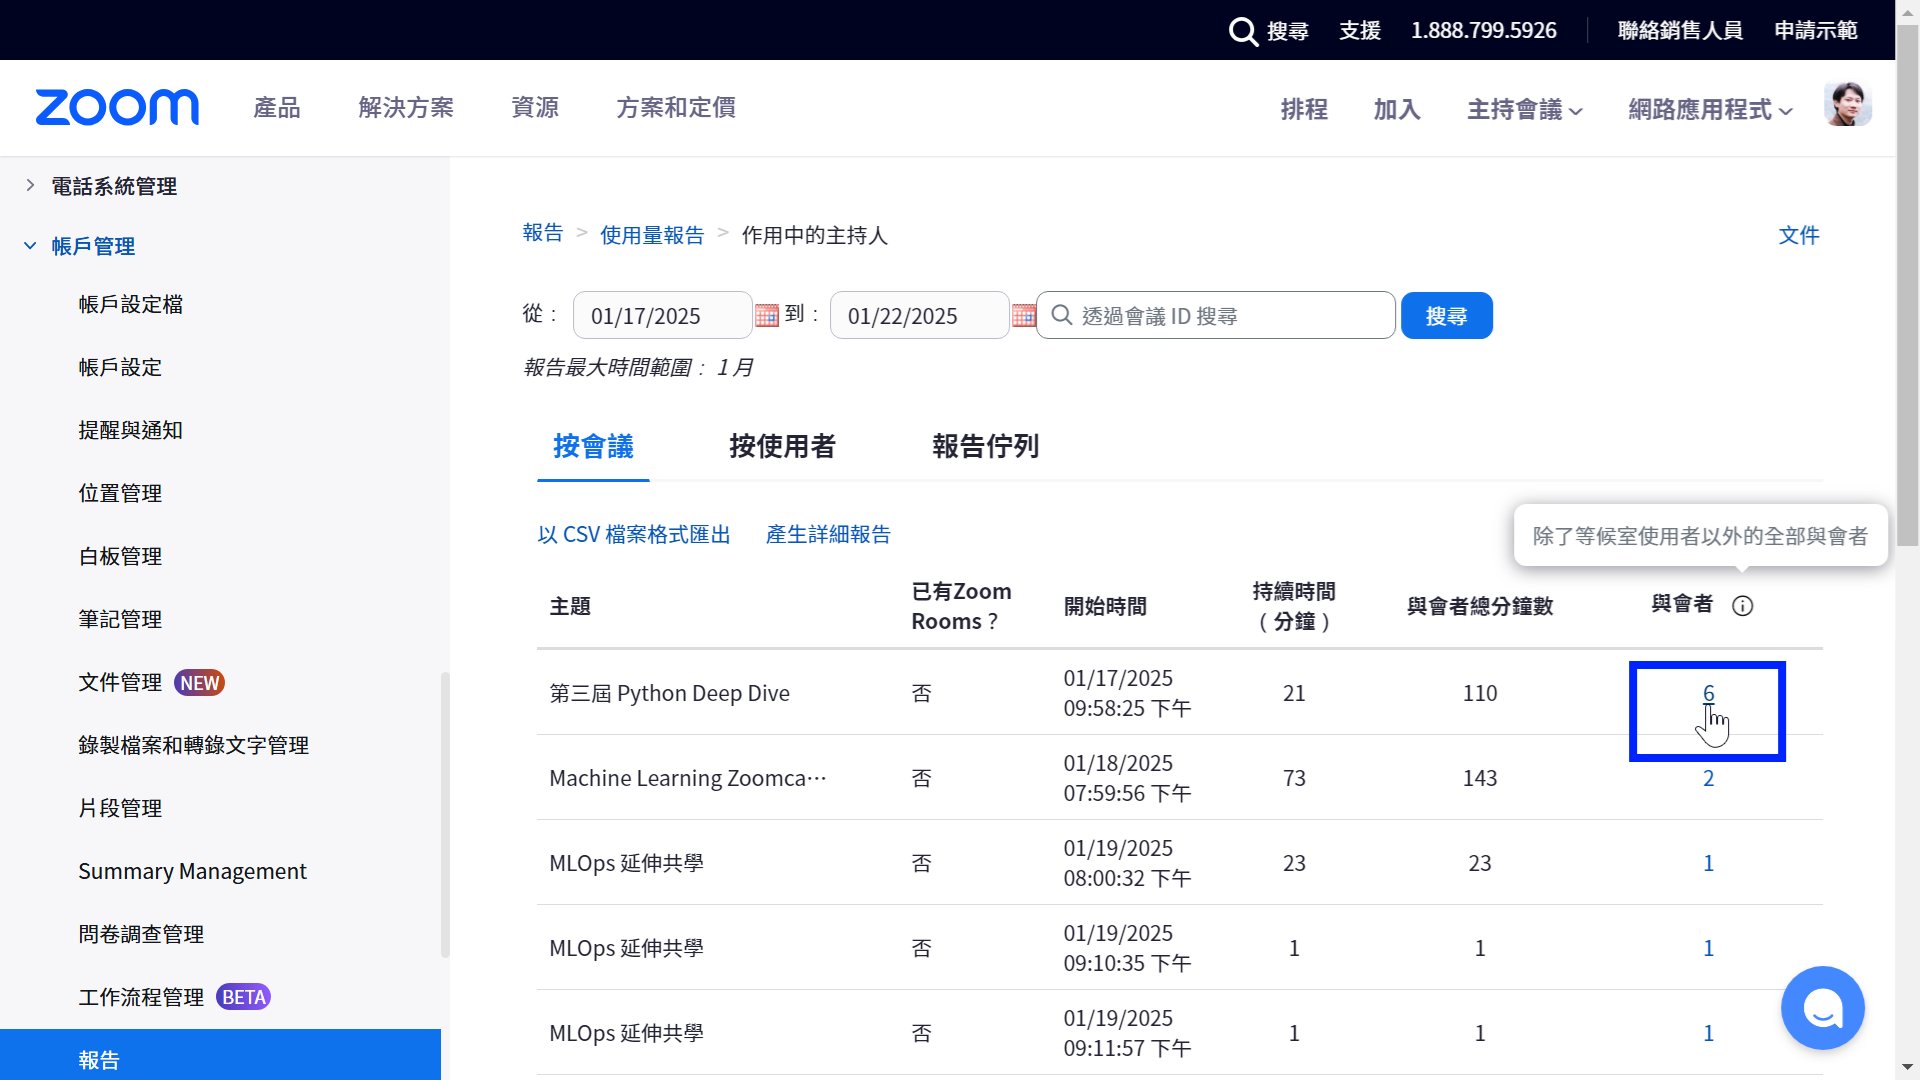Select 報告 in sidebar

pyautogui.click(x=220, y=1055)
